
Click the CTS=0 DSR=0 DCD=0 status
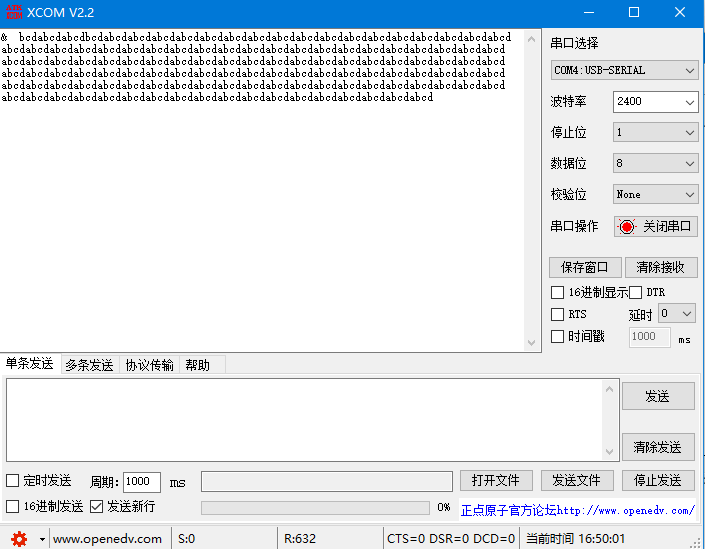coord(451,539)
